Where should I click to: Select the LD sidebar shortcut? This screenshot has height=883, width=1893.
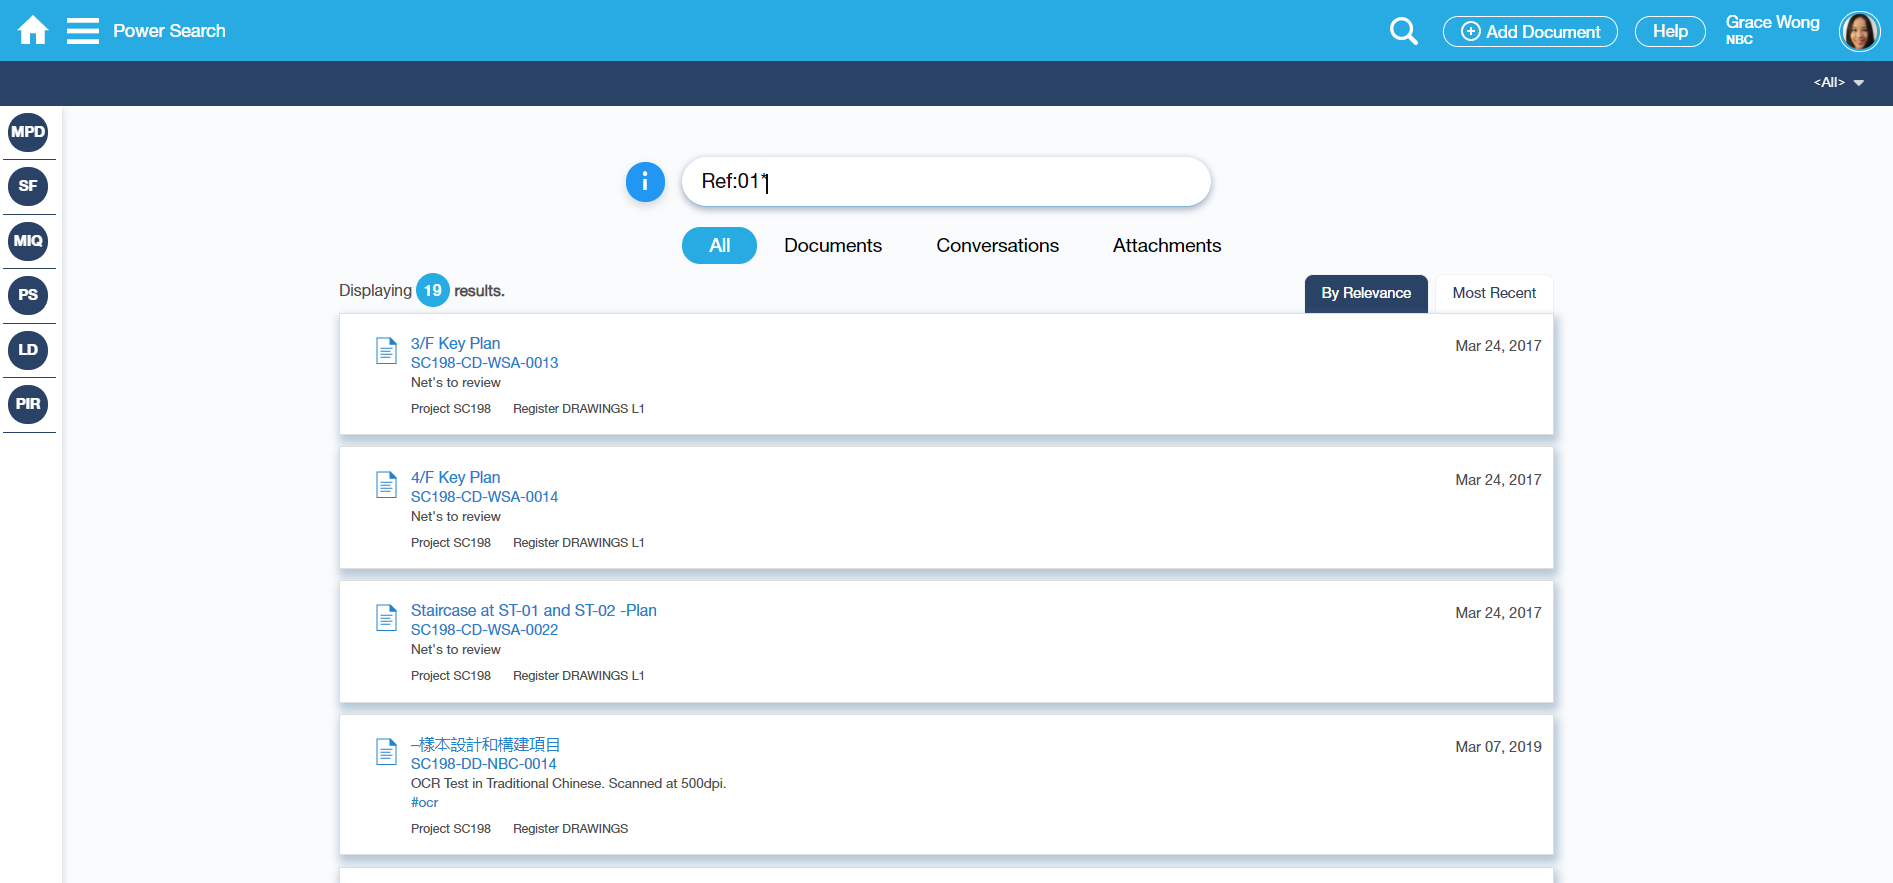[28, 350]
